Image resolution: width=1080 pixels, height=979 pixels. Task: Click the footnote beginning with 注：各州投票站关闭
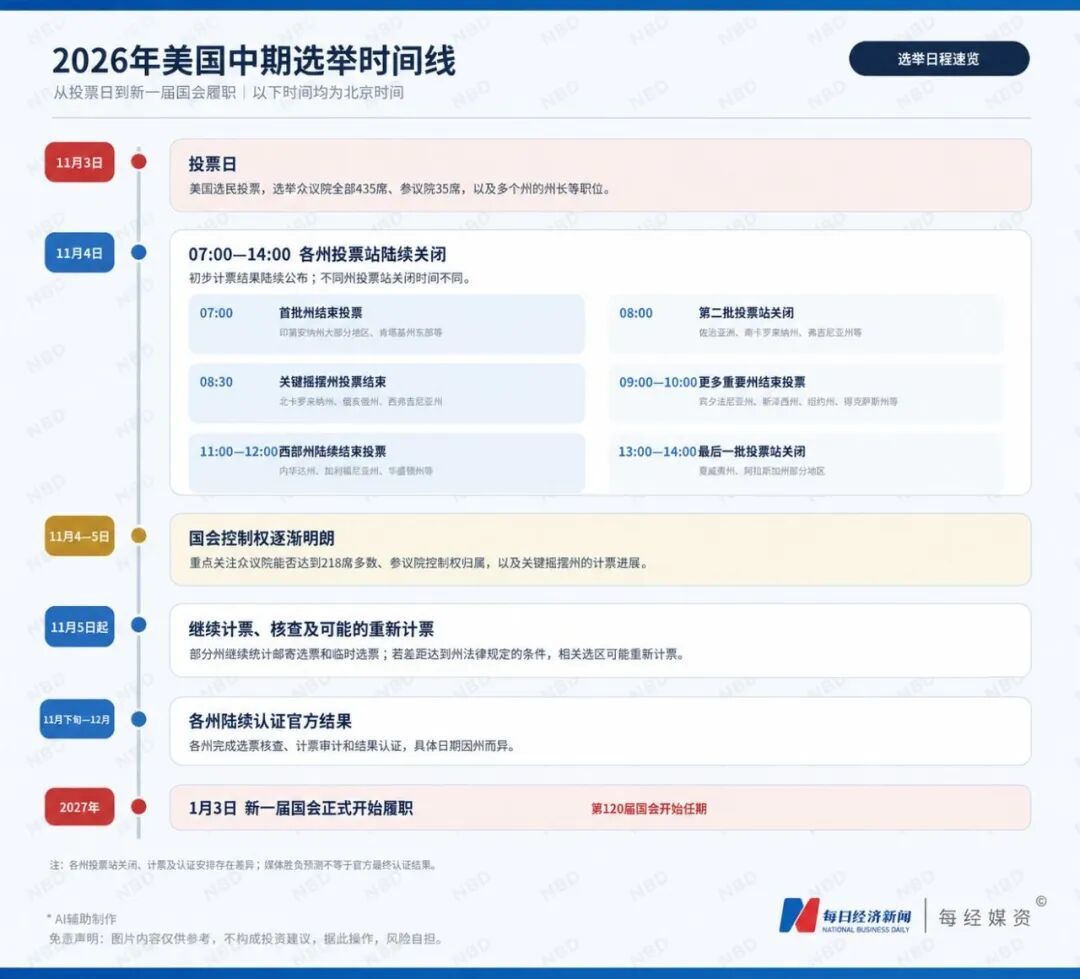tap(243, 865)
